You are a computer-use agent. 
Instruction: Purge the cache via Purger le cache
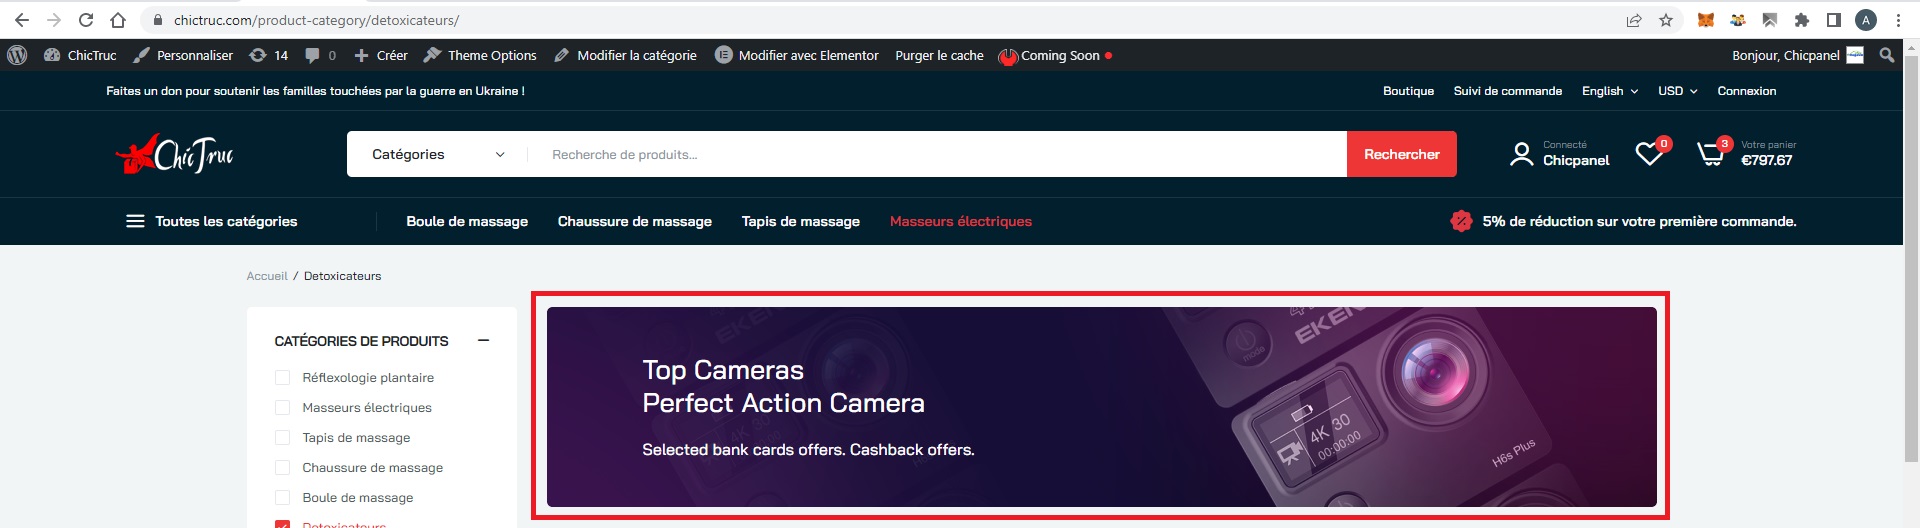click(939, 55)
